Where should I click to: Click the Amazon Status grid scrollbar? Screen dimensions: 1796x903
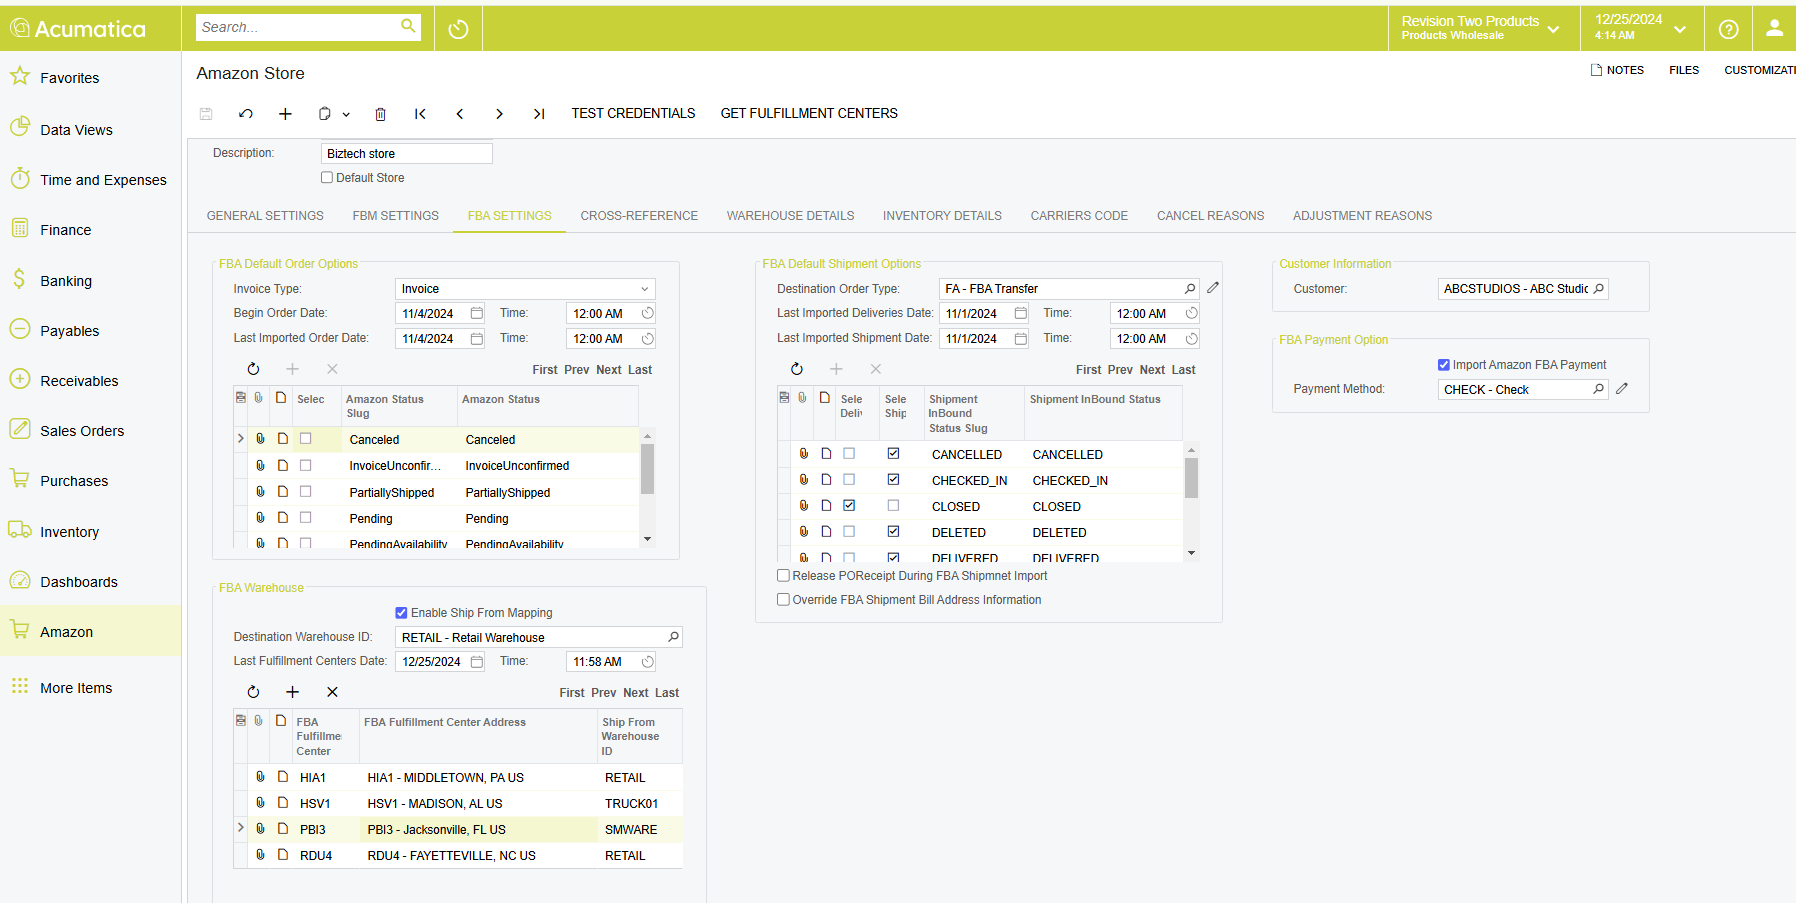647,468
